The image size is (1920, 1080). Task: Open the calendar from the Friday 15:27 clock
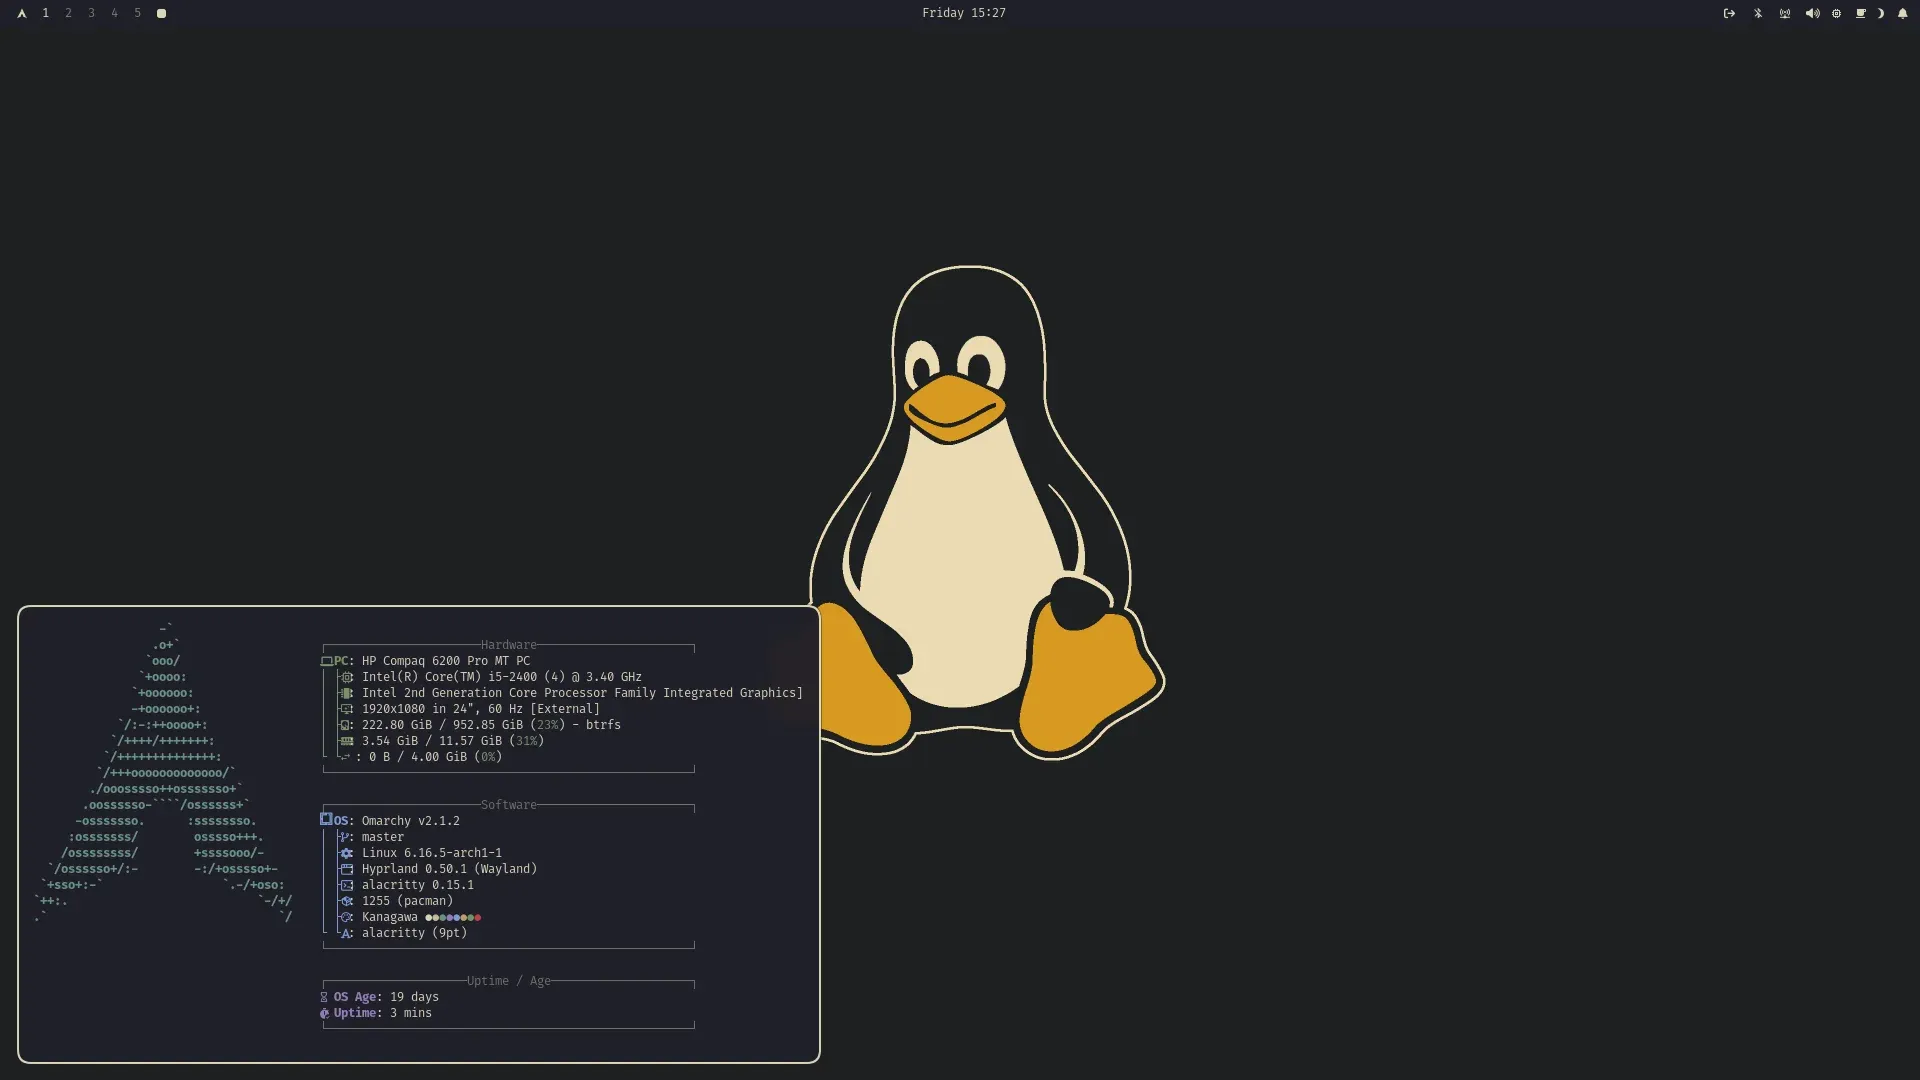coord(963,13)
